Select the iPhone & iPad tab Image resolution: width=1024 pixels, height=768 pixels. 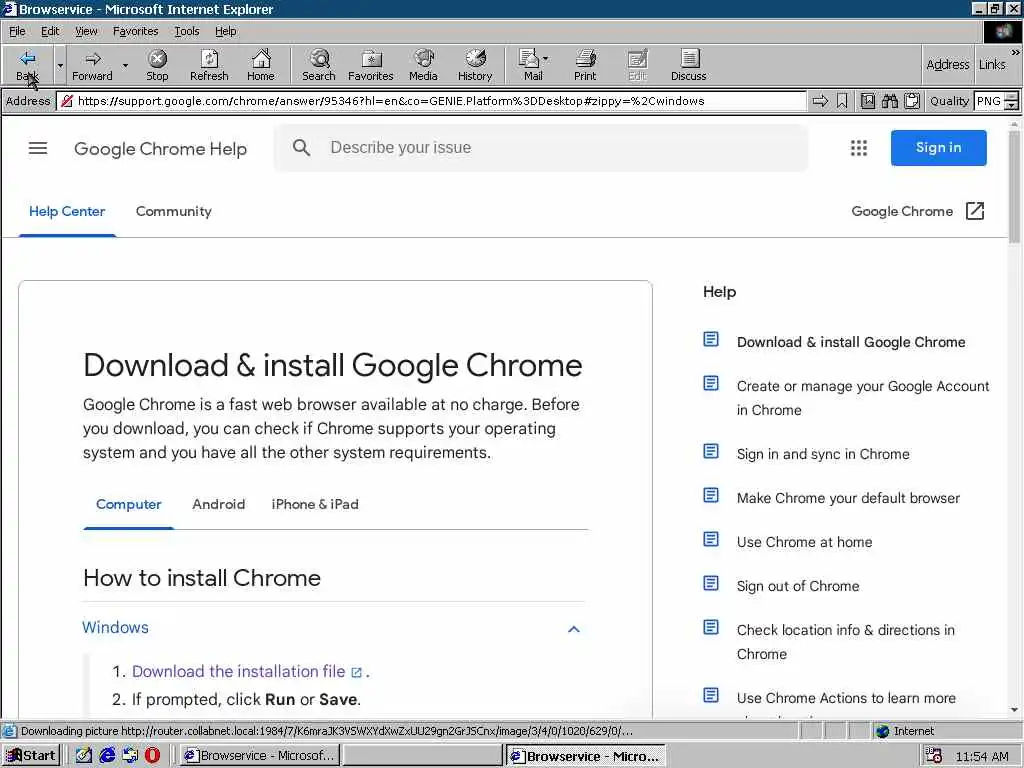coord(315,504)
